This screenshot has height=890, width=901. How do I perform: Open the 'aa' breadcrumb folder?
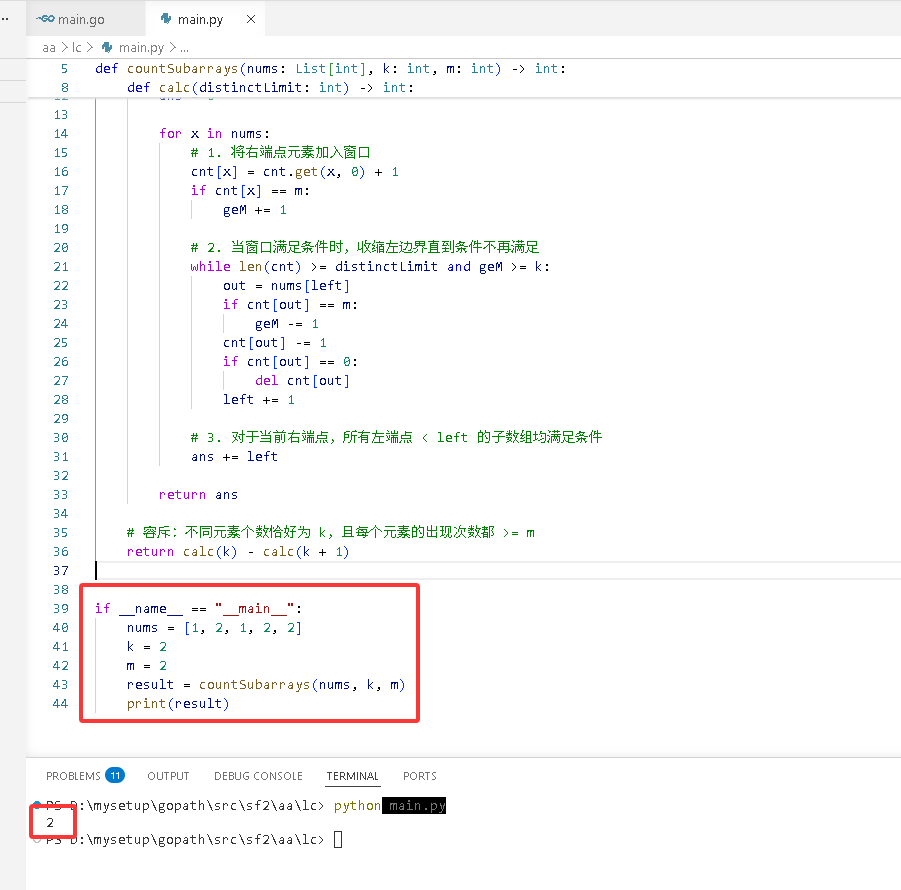point(49,48)
